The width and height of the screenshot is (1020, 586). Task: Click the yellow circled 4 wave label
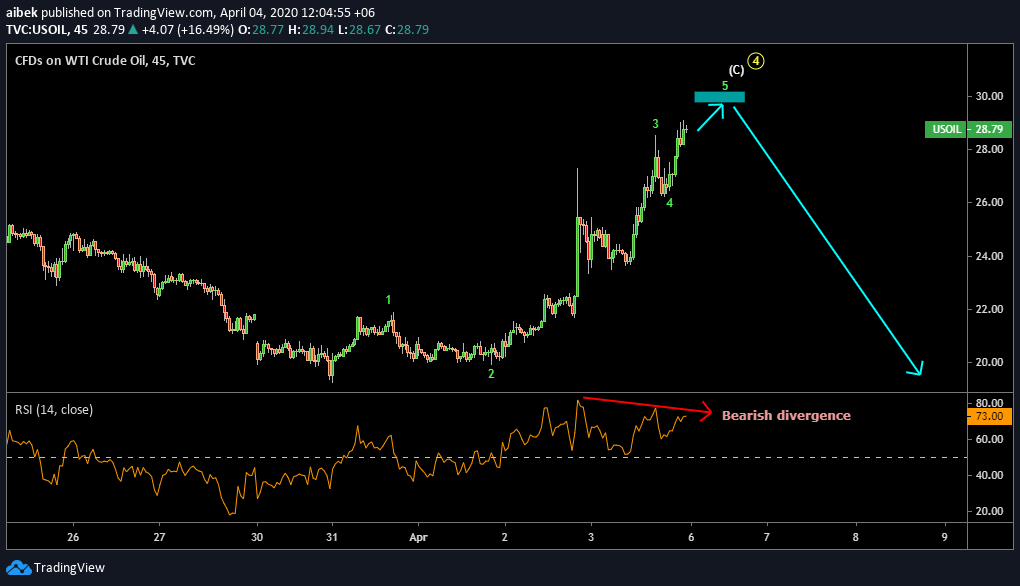756,61
